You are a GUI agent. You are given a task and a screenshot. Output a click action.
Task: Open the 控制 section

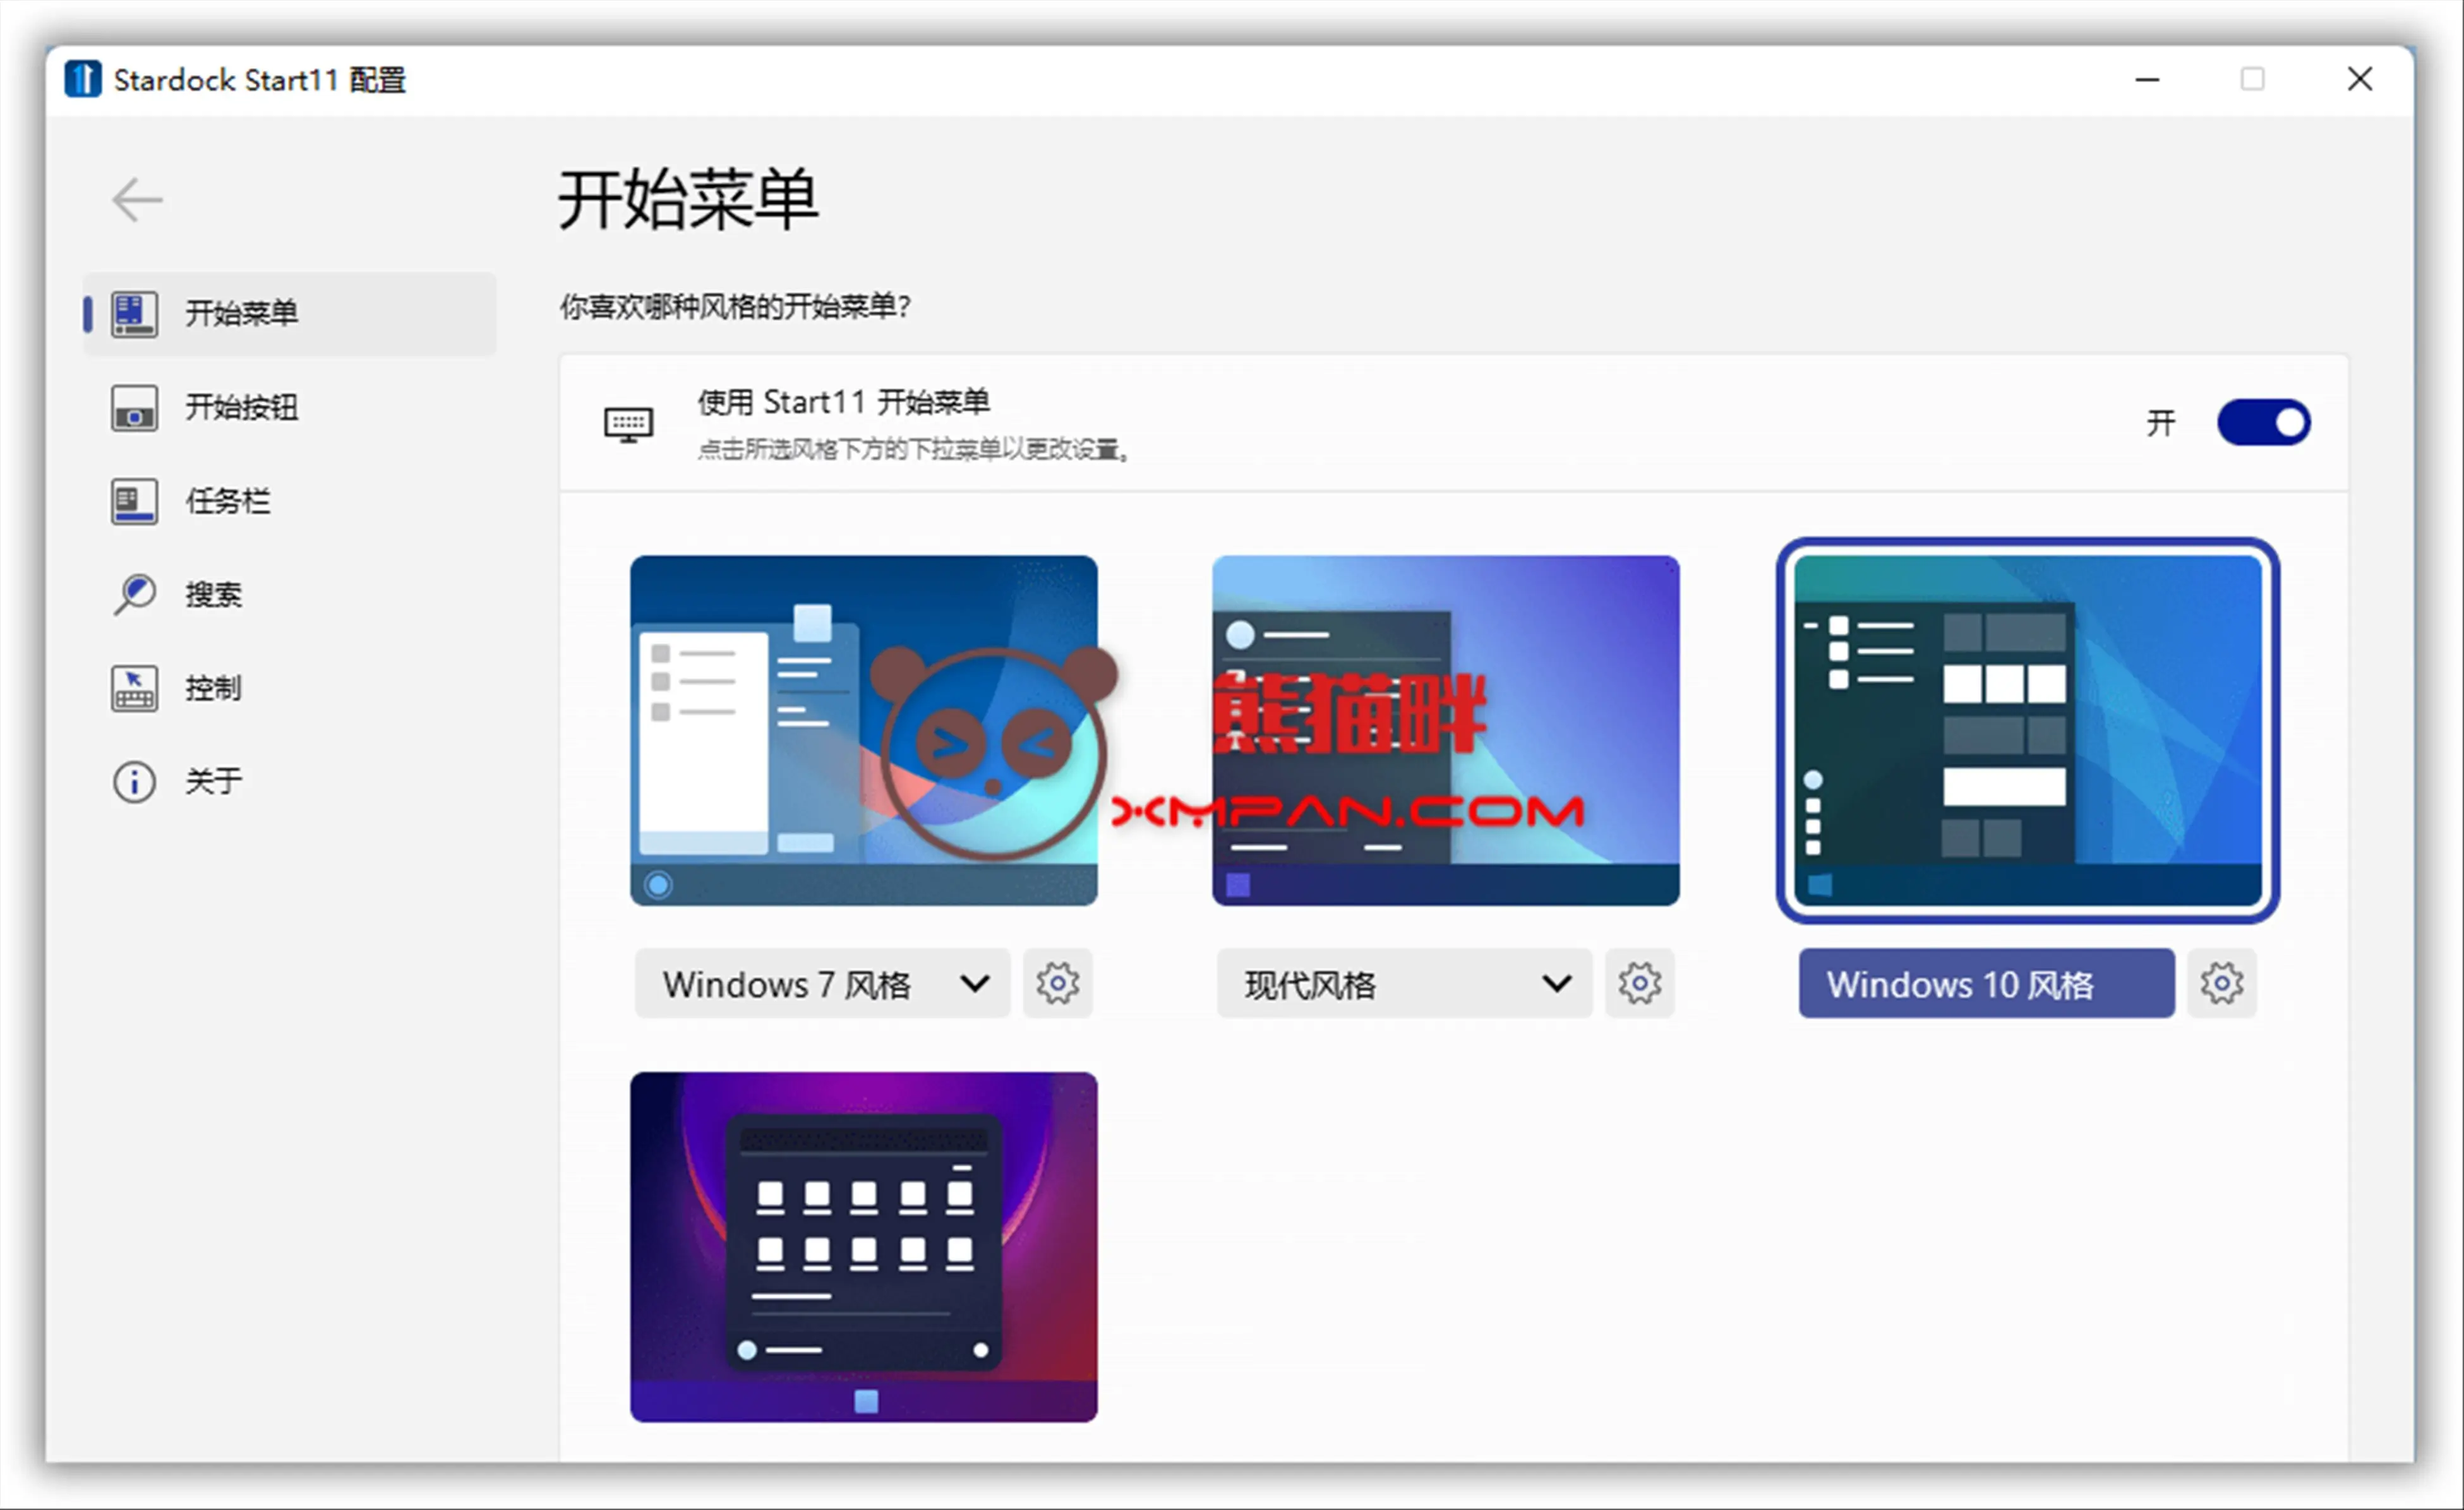point(290,688)
